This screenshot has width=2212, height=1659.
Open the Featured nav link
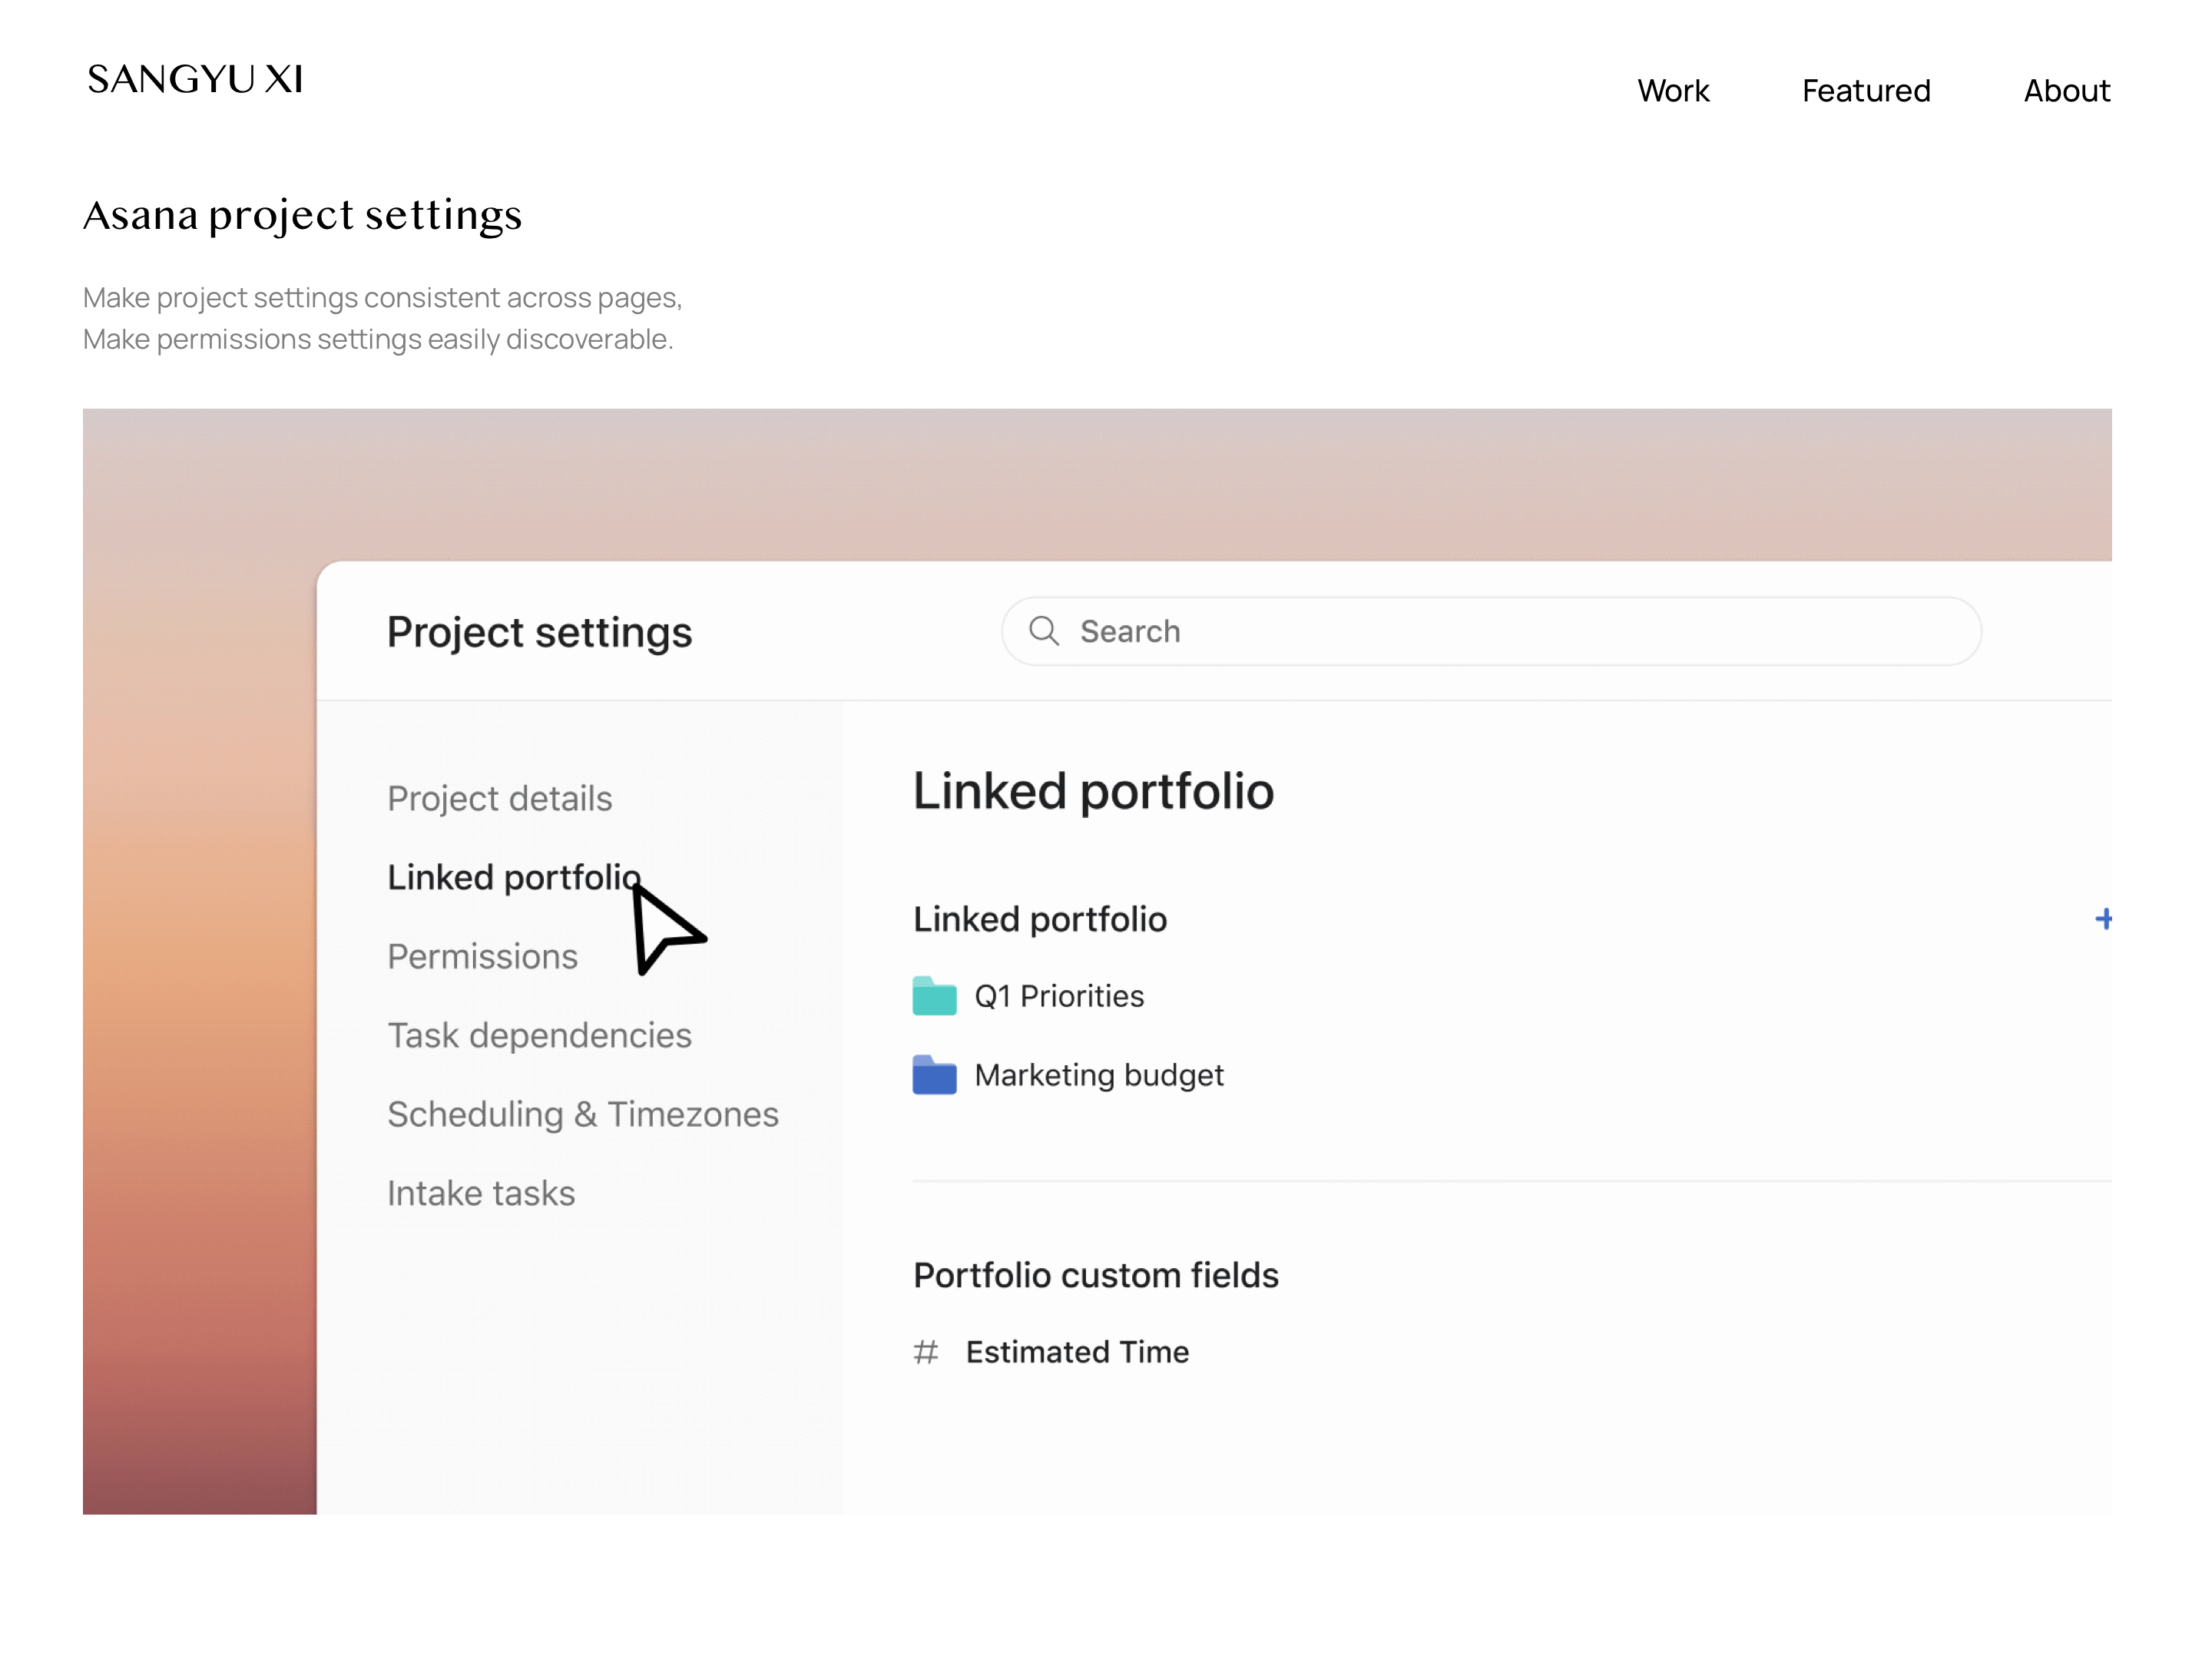pos(1866,91)
